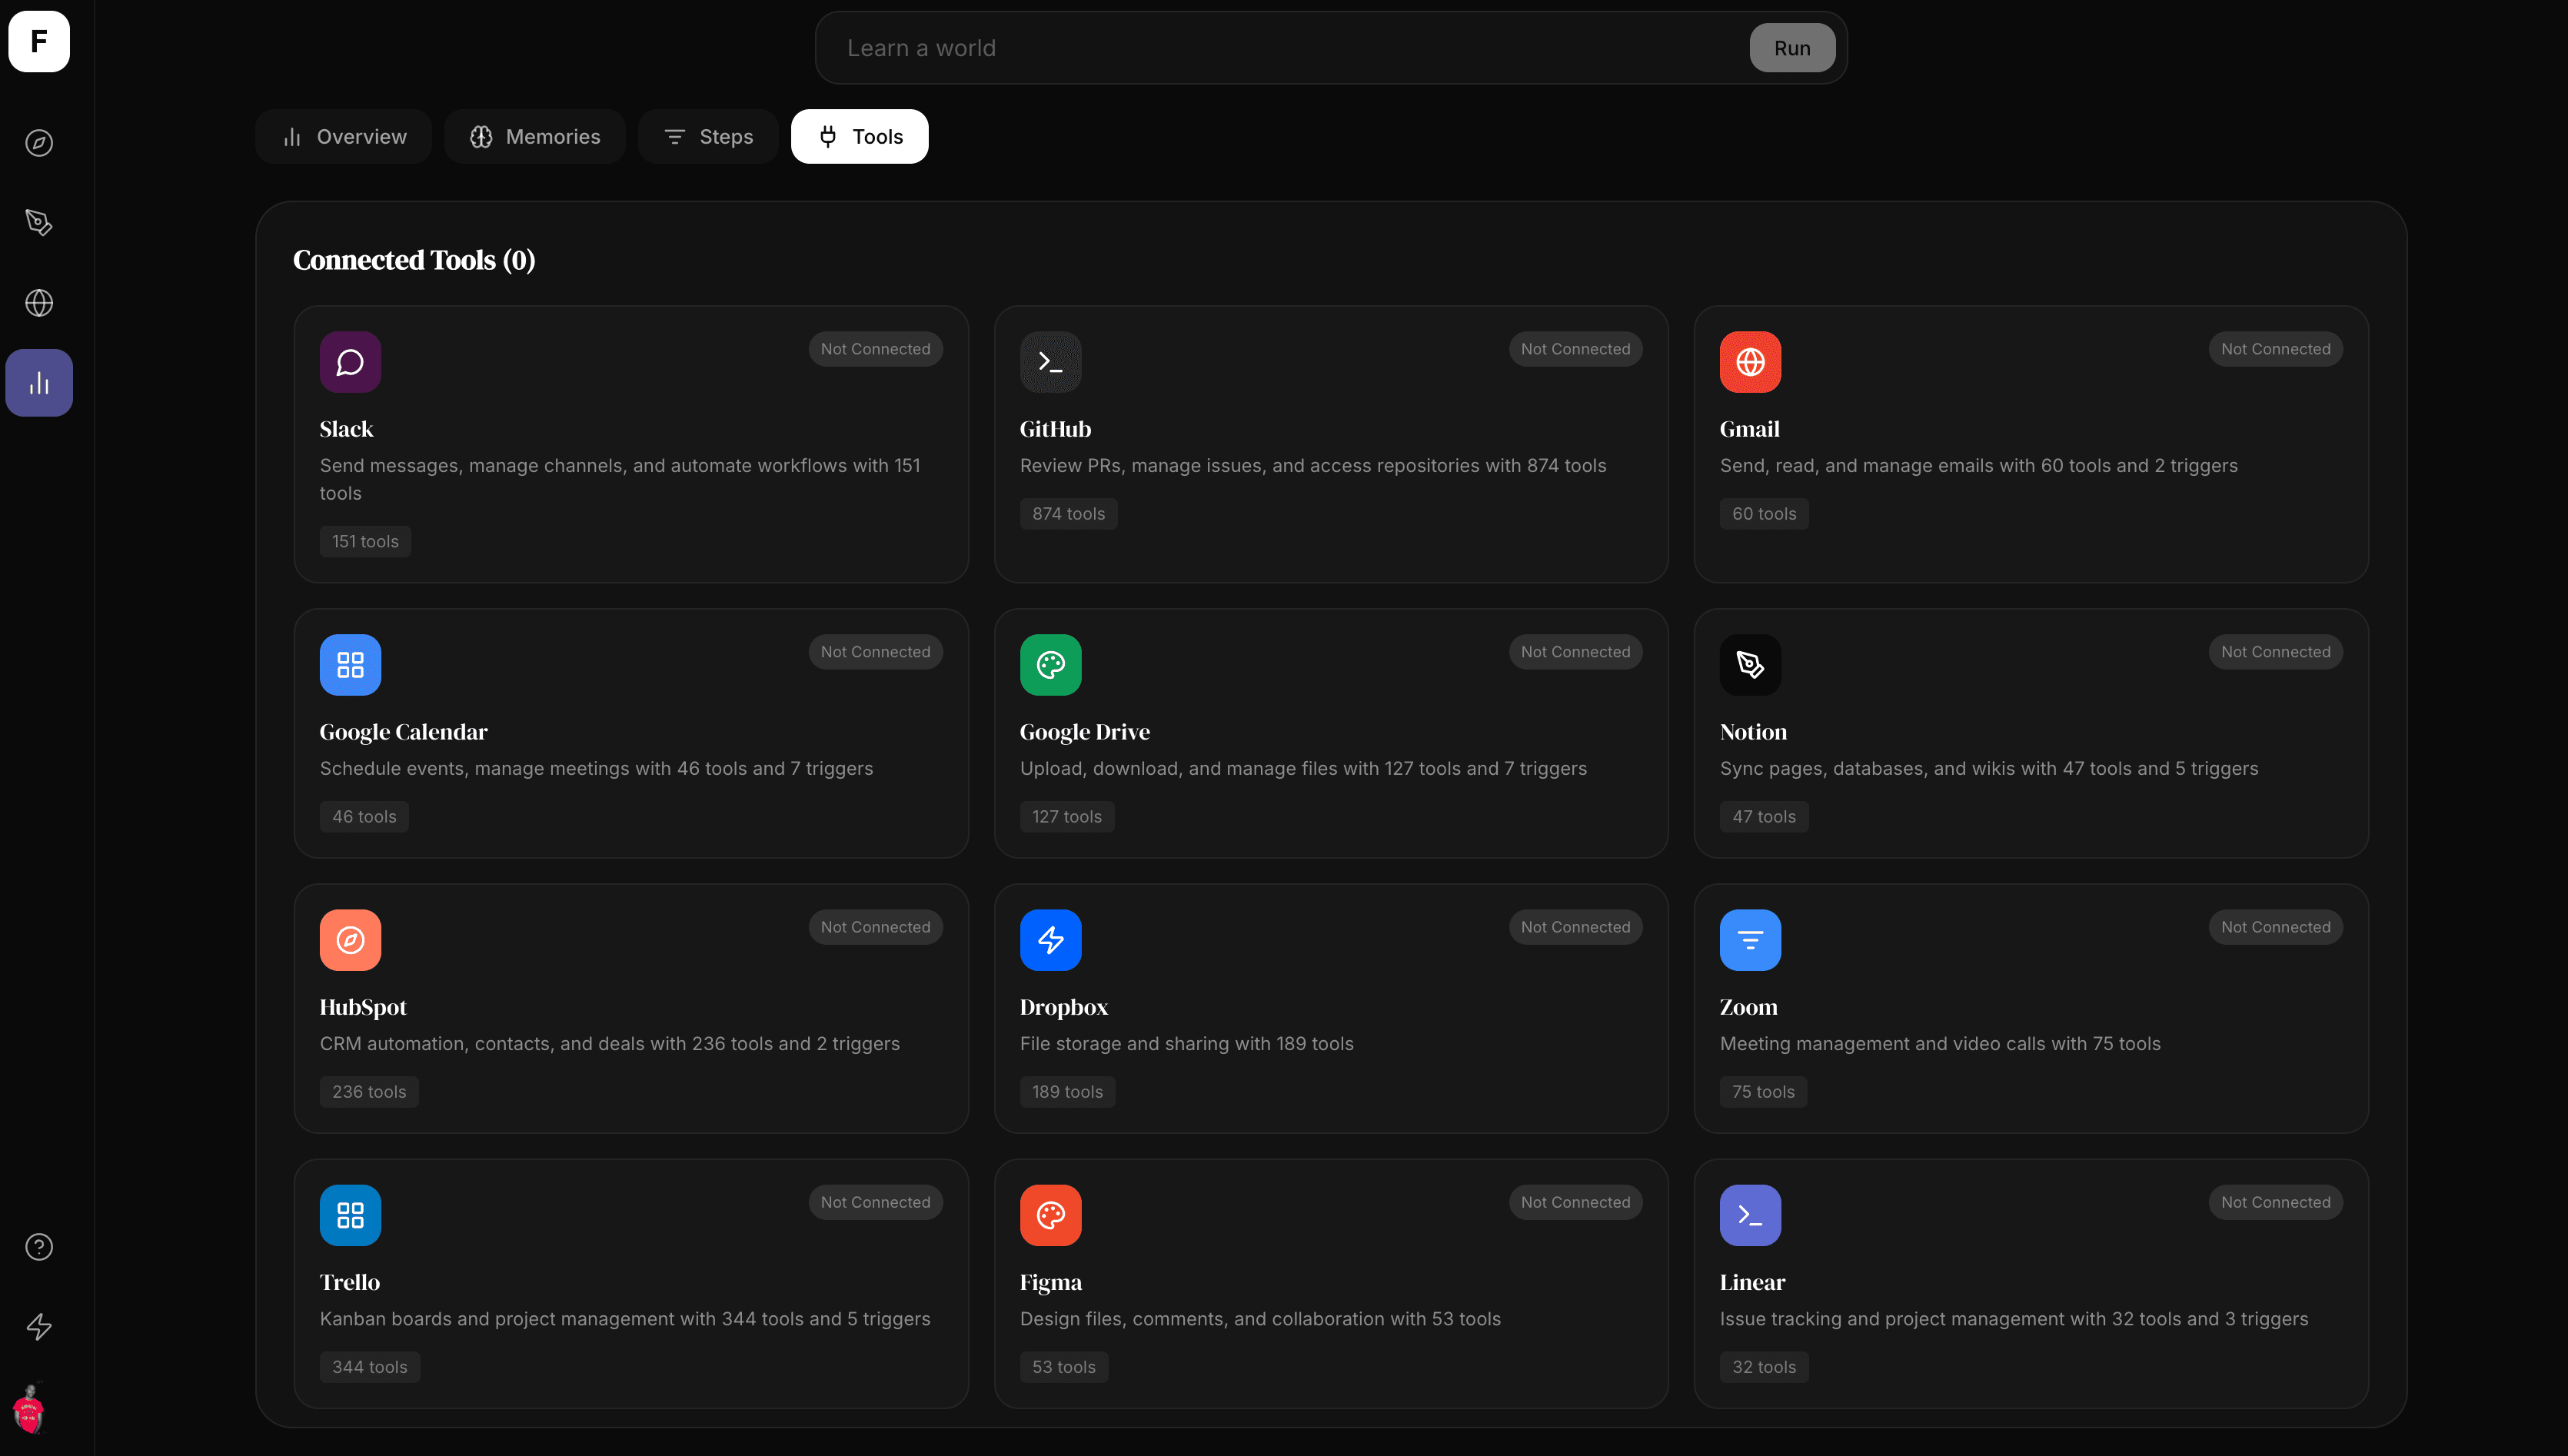Switch to the Overview tab
The width and height of the screenshot is (2568, 1456).
[343, 137]
